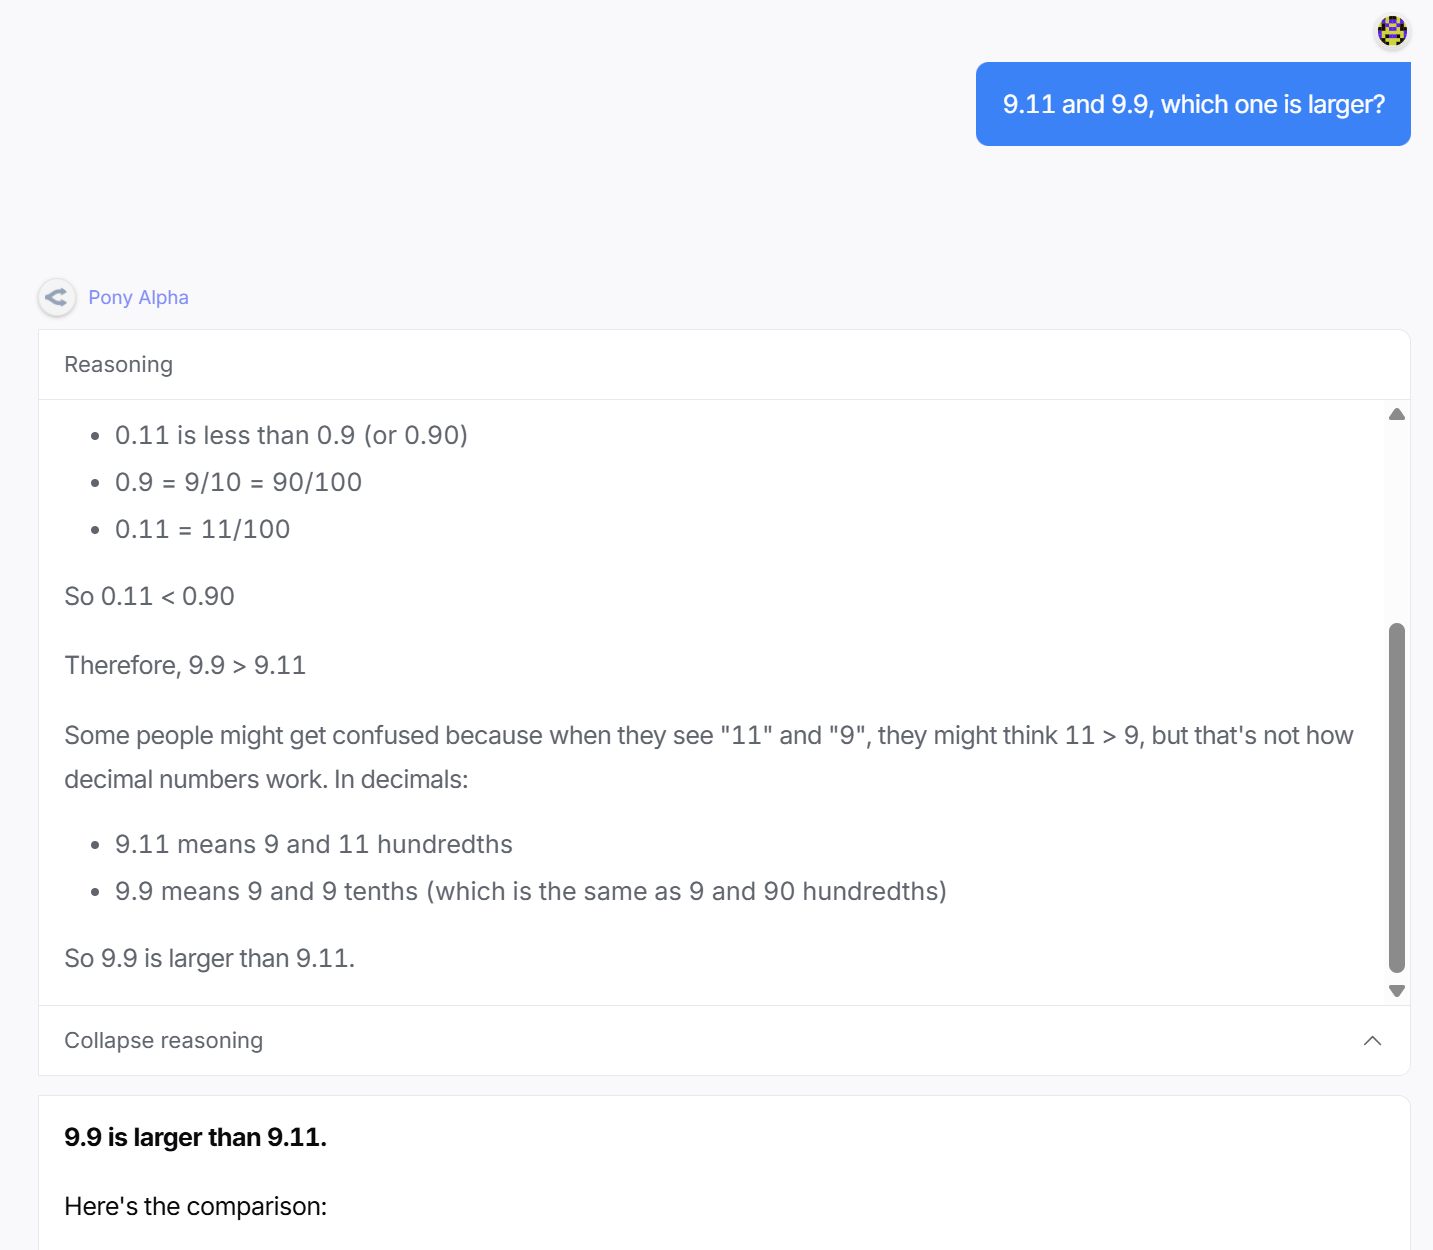
Task: Click the reasoning panel scrollbar thumb
Action: pyautogui.click(x=1397, y=797)
